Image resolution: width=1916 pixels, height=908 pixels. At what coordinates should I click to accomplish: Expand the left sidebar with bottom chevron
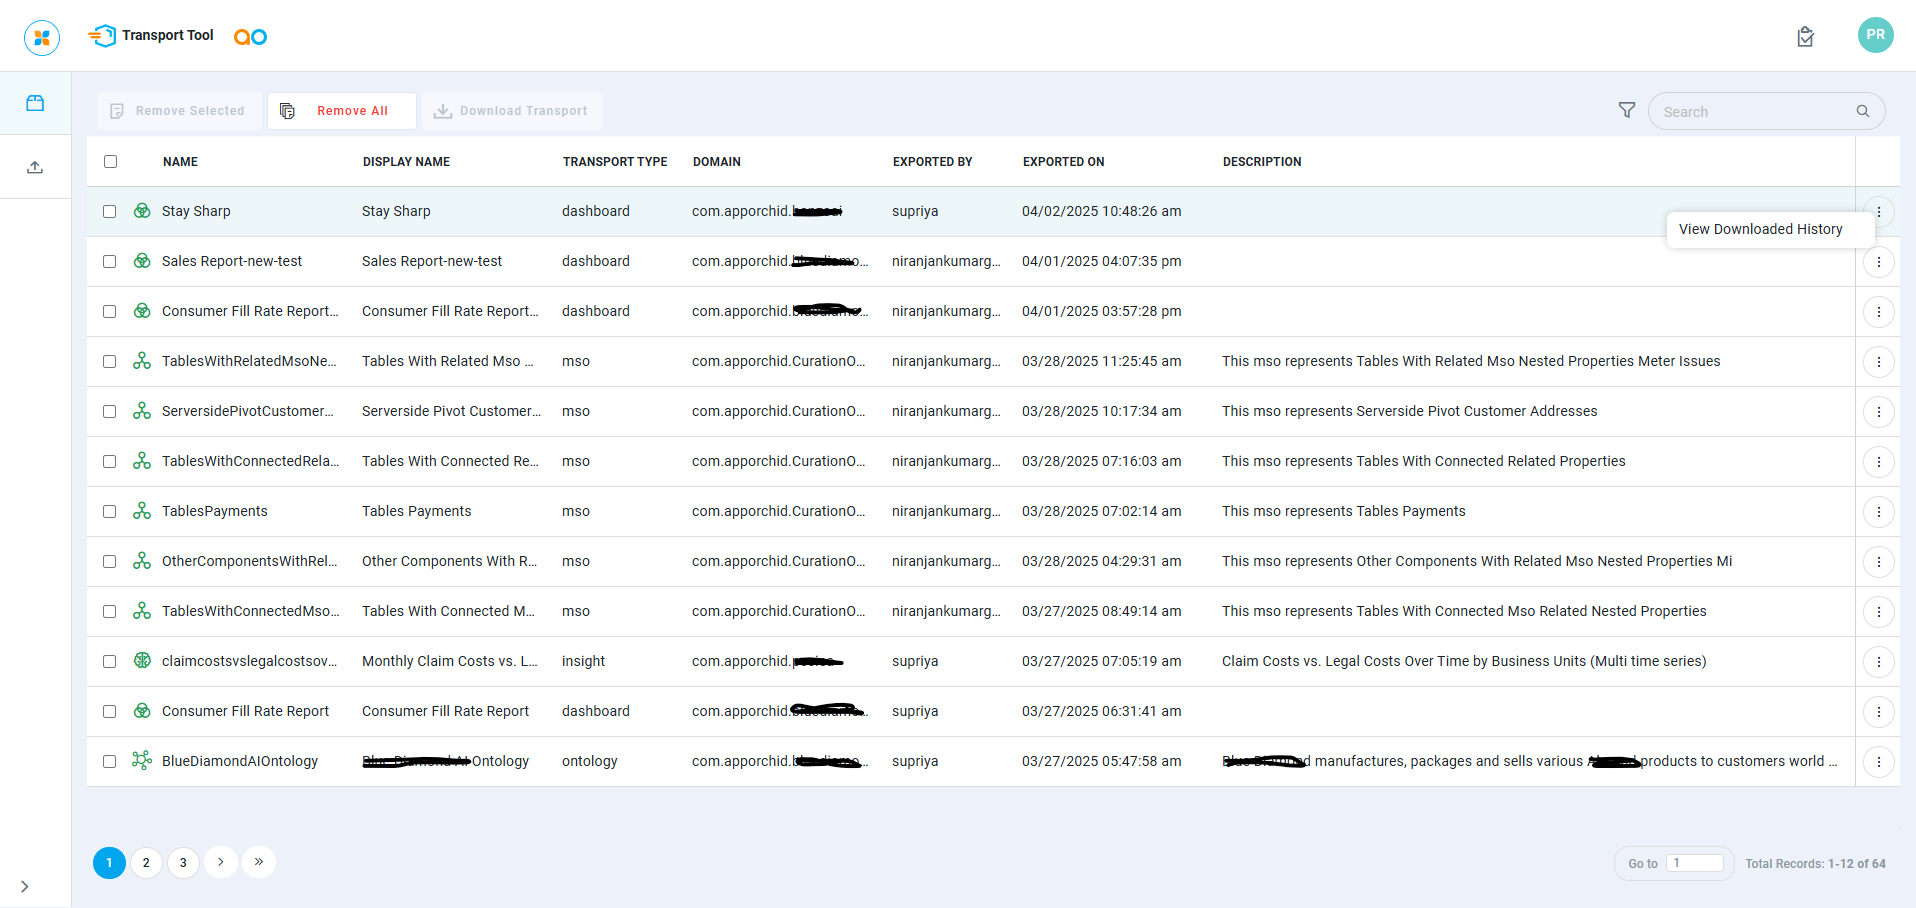[x=25, y=886]
